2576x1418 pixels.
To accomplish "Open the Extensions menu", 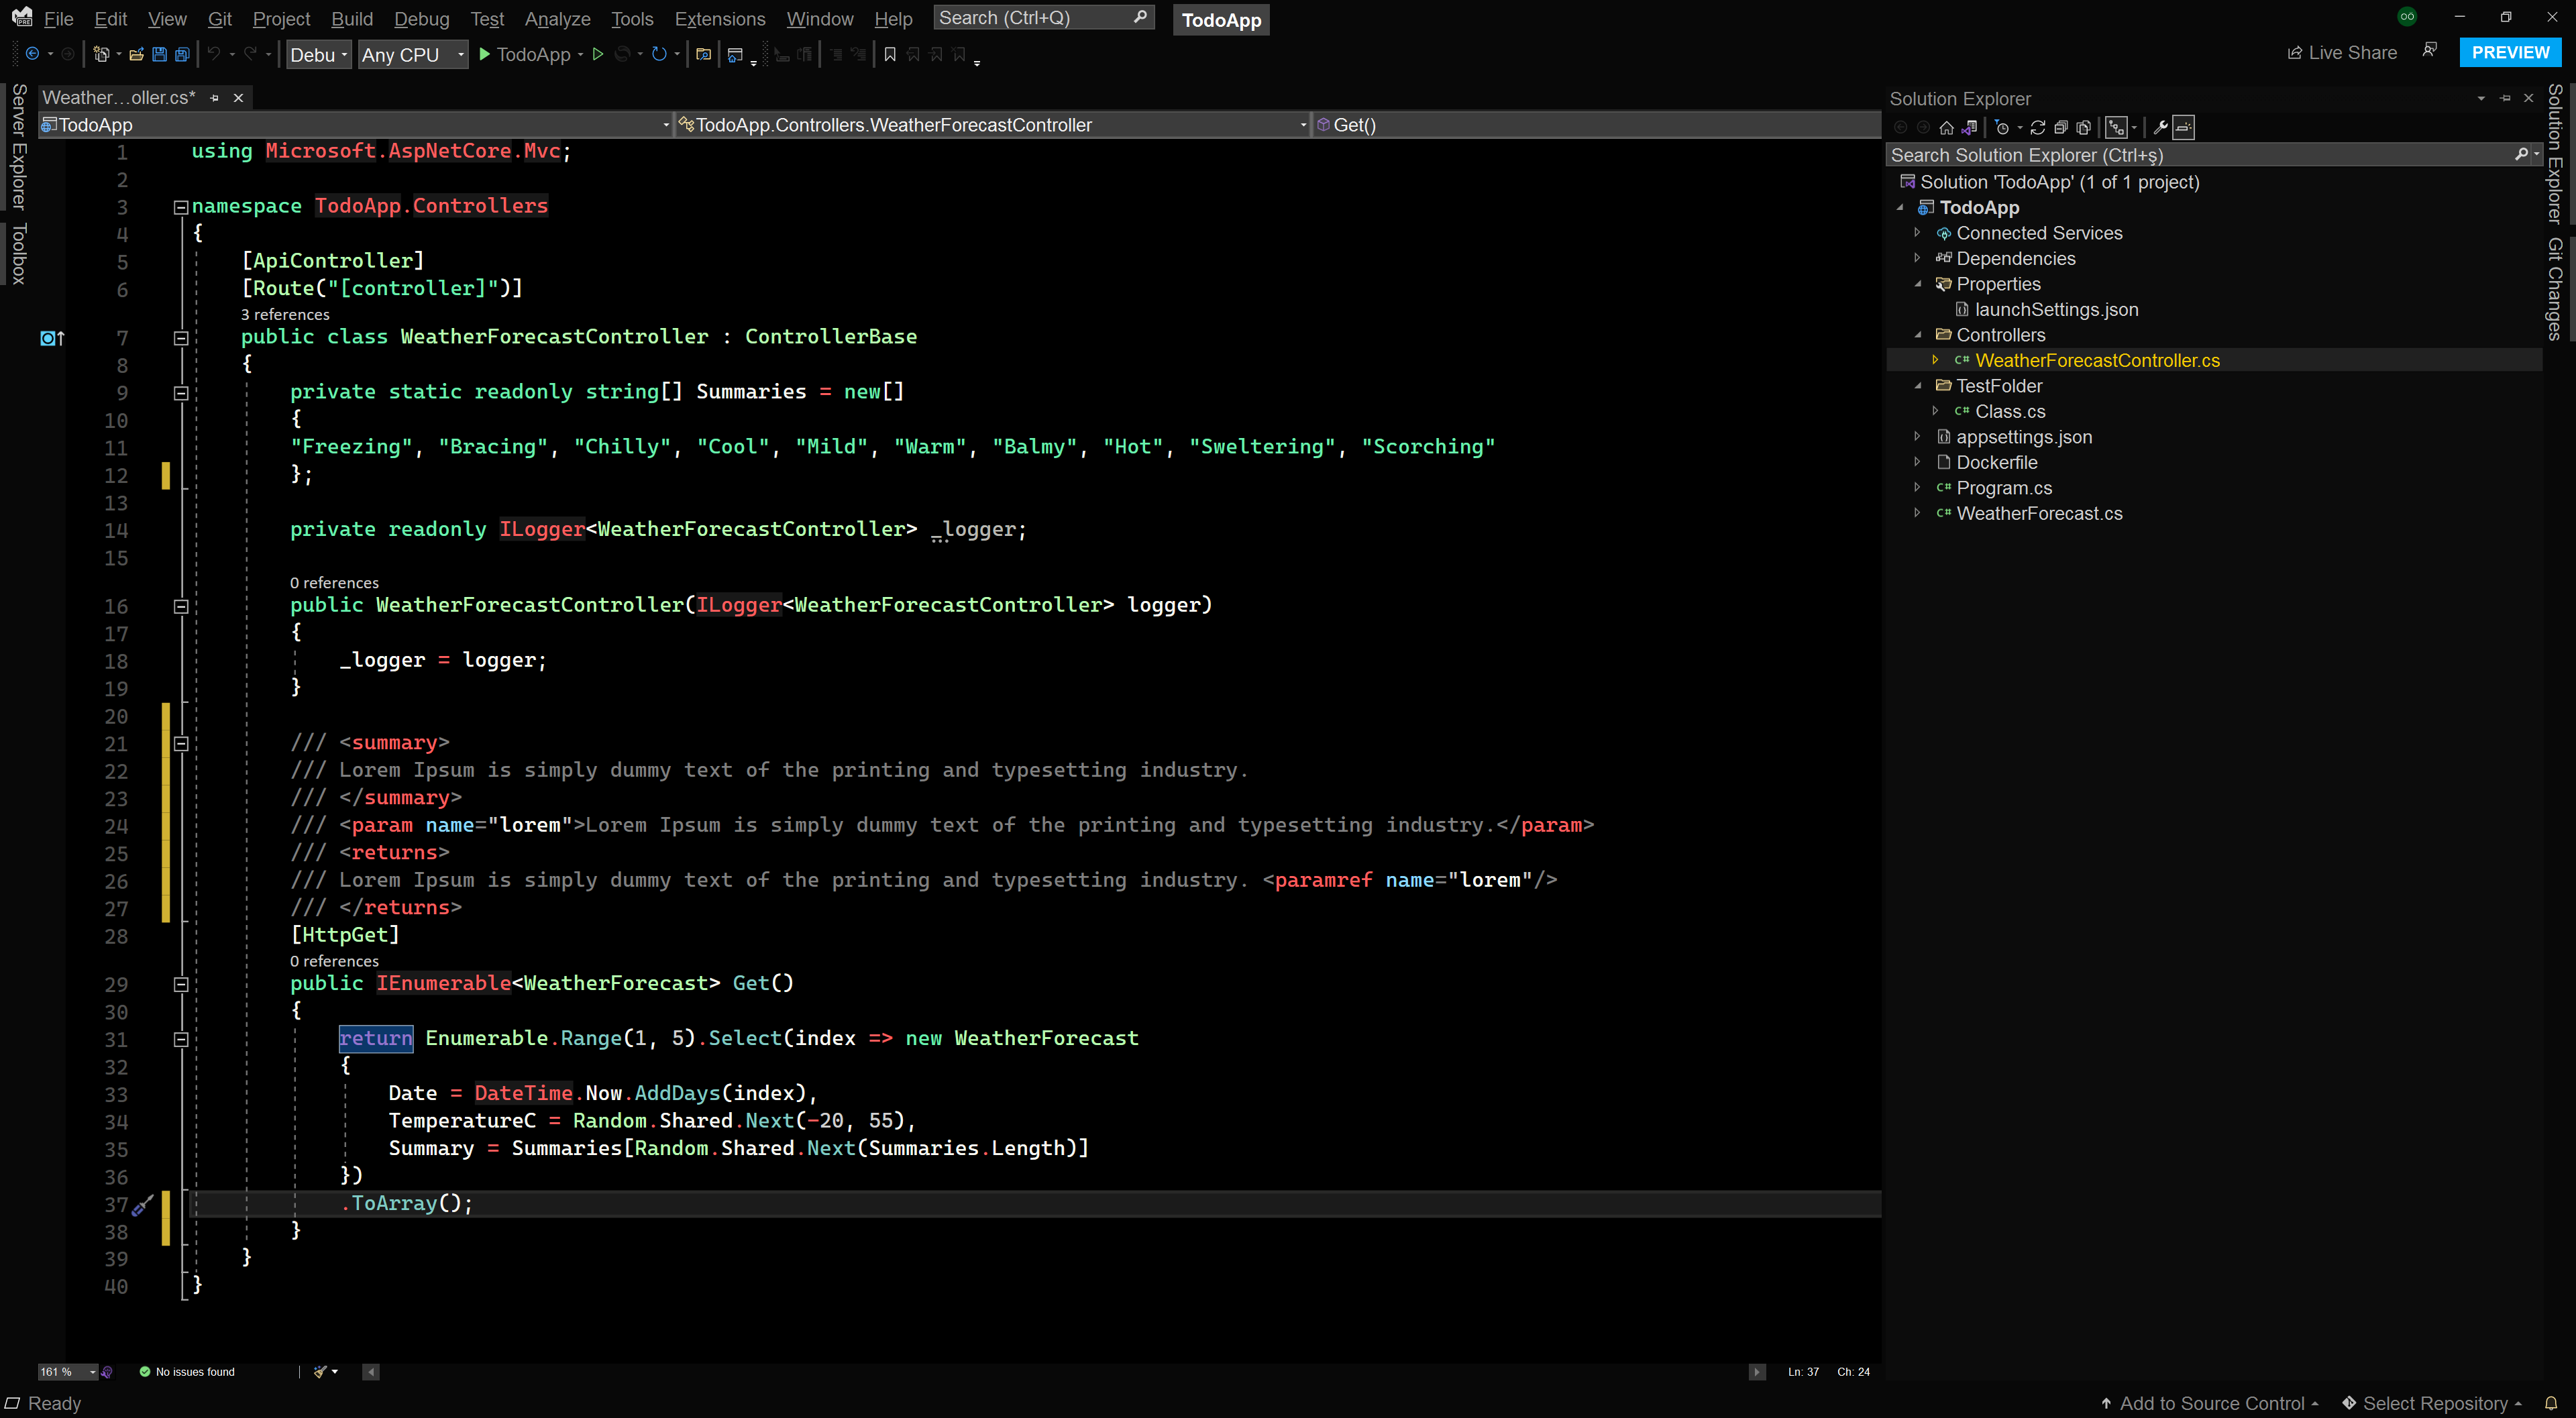I will tap(719, 19).
